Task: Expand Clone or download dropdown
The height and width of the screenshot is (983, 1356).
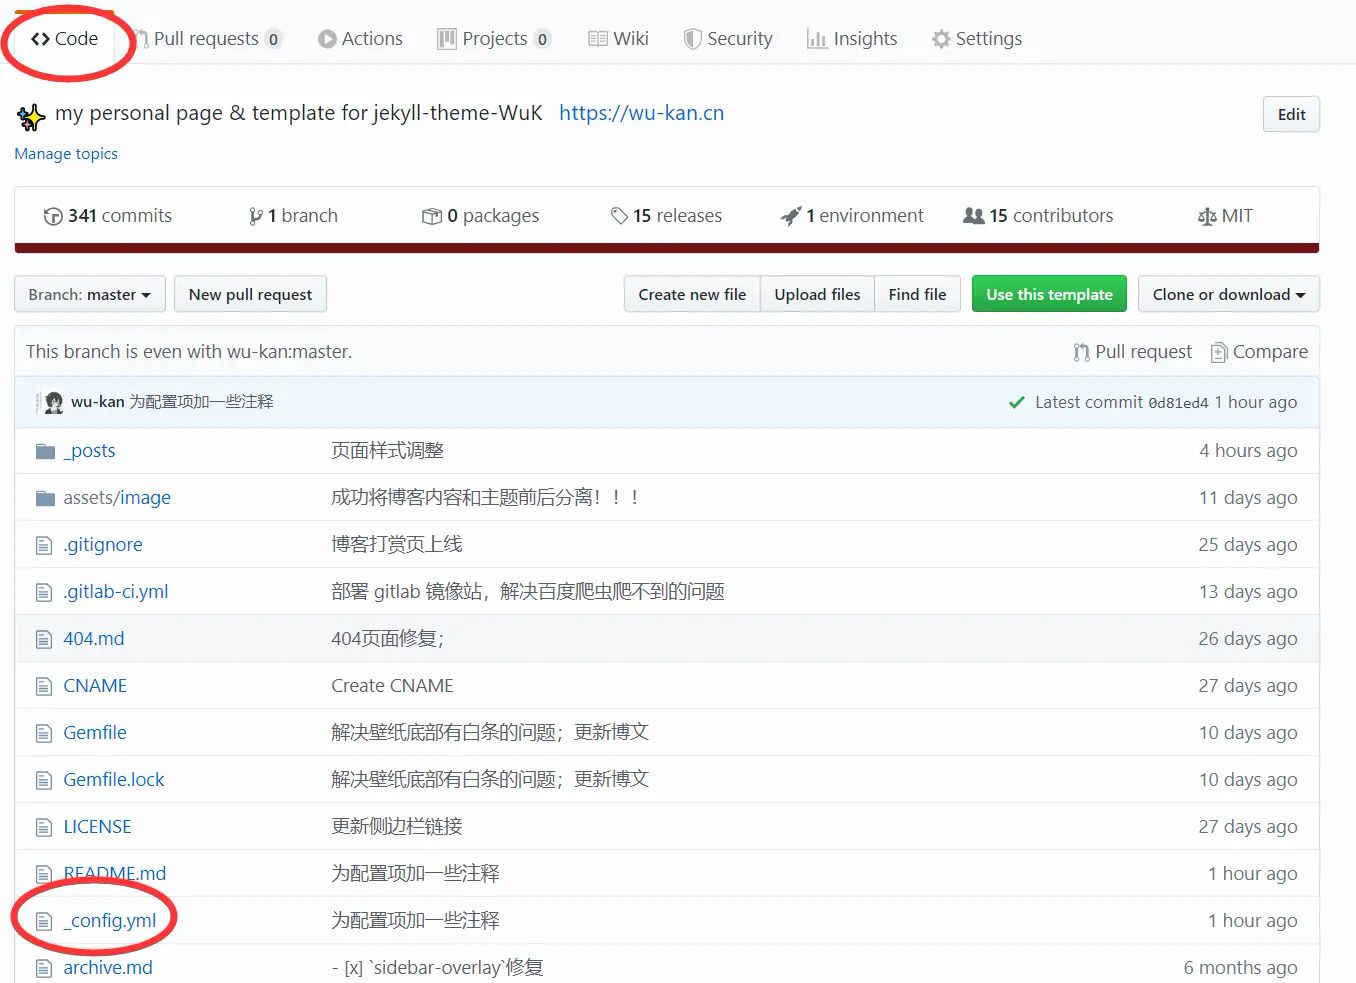Action: (1229, 294)
